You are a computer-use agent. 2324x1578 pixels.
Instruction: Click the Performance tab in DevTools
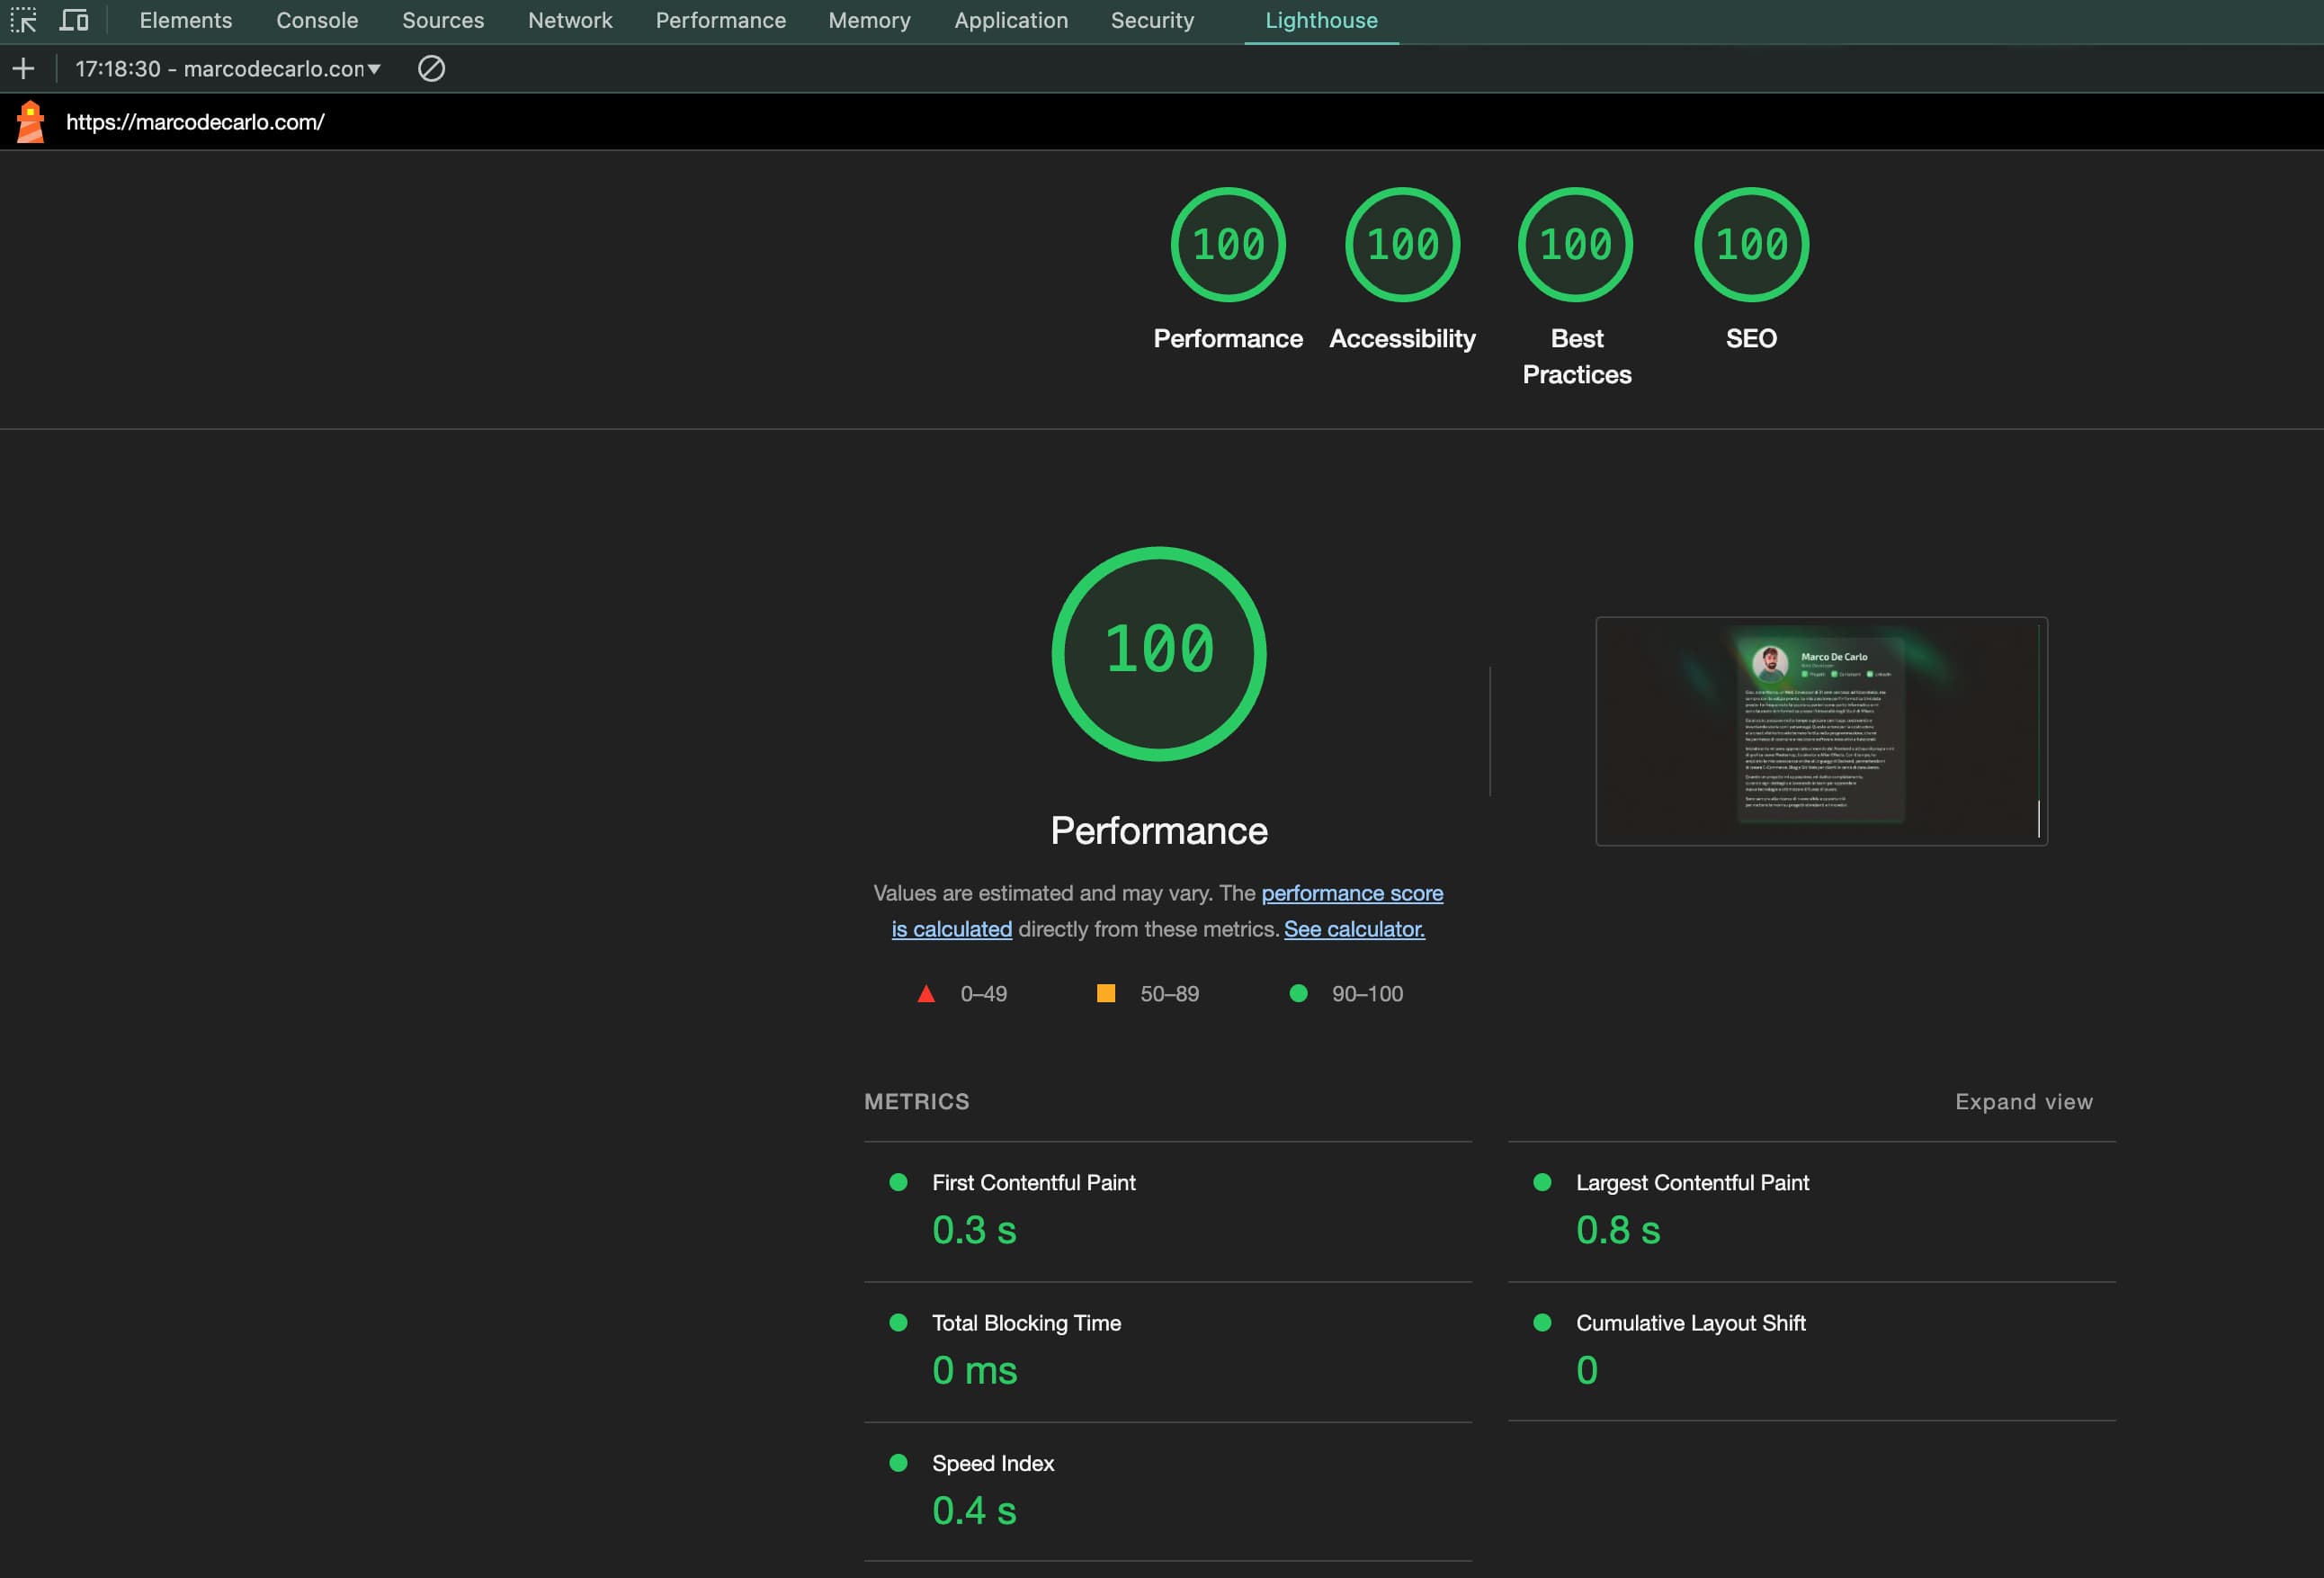pyautogui.click(x=720, y=20)
